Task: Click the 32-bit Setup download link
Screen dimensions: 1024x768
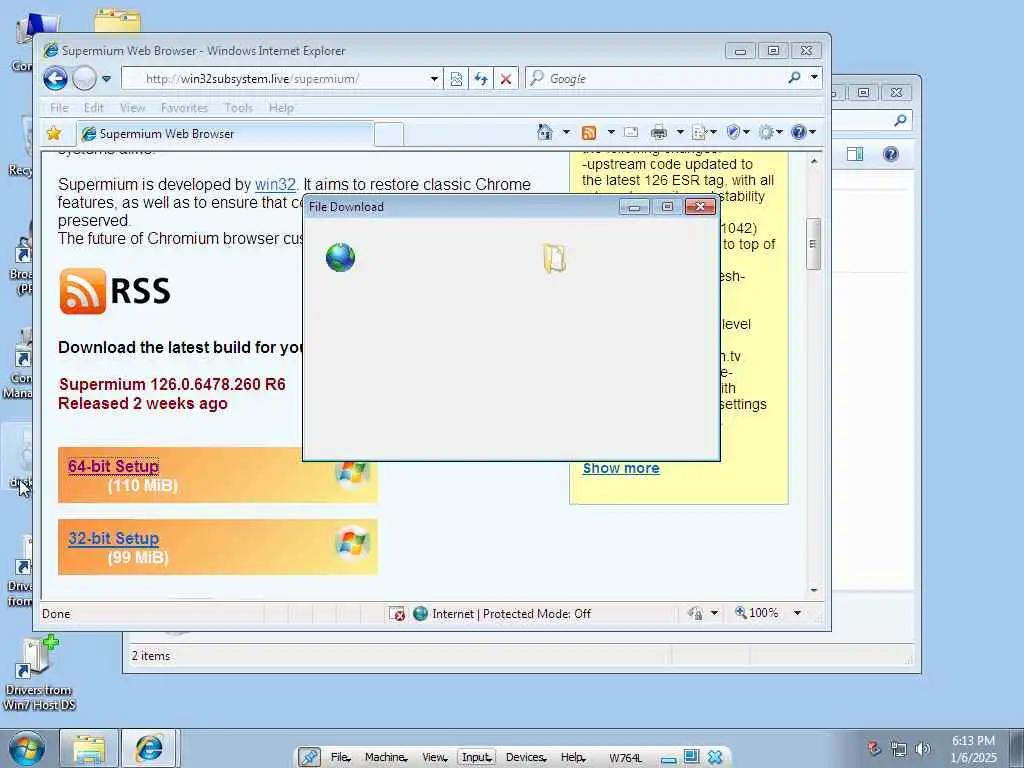Action: click(x=114, y=538)
